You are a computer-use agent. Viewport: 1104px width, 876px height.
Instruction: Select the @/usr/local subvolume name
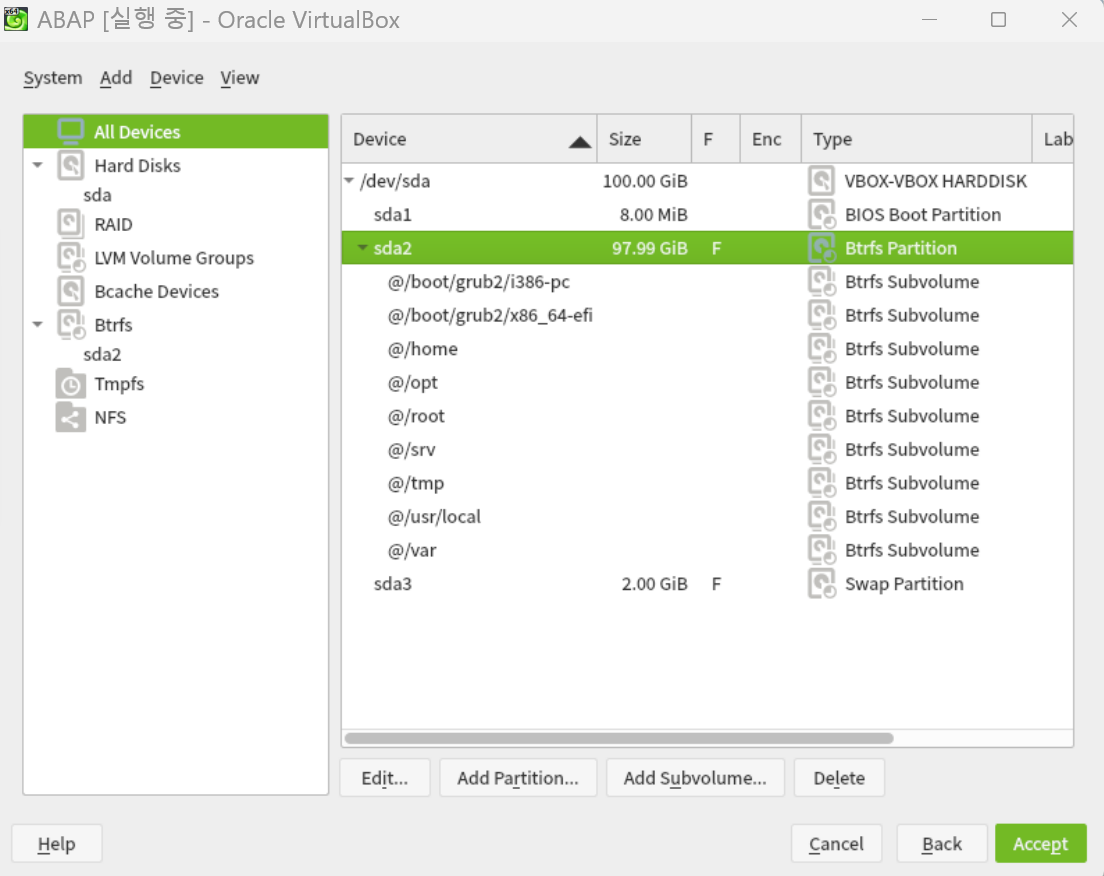point(434,516)
